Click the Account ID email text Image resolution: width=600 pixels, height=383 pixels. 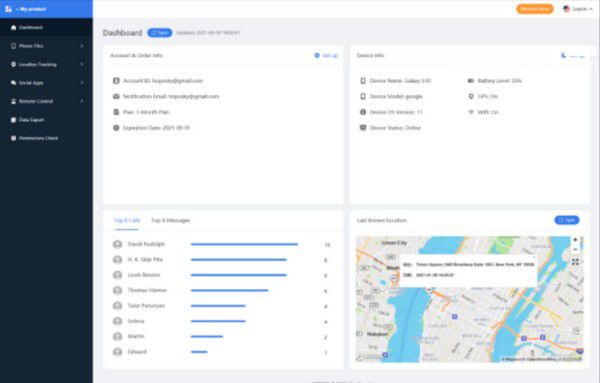pyautogui.click(x=178, y=81)
